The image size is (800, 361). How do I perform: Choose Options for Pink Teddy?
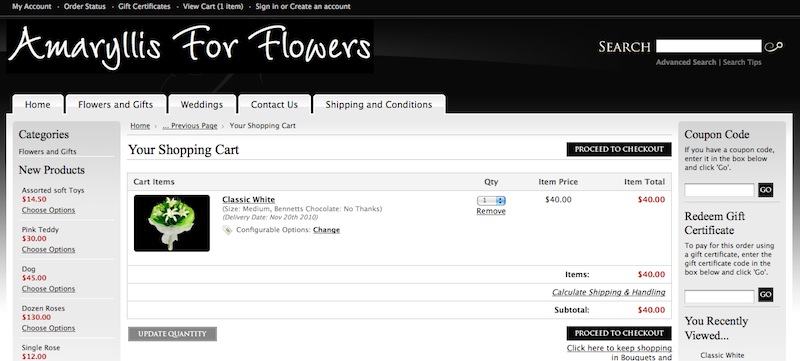pyautogui.click(x=48, y=249)
